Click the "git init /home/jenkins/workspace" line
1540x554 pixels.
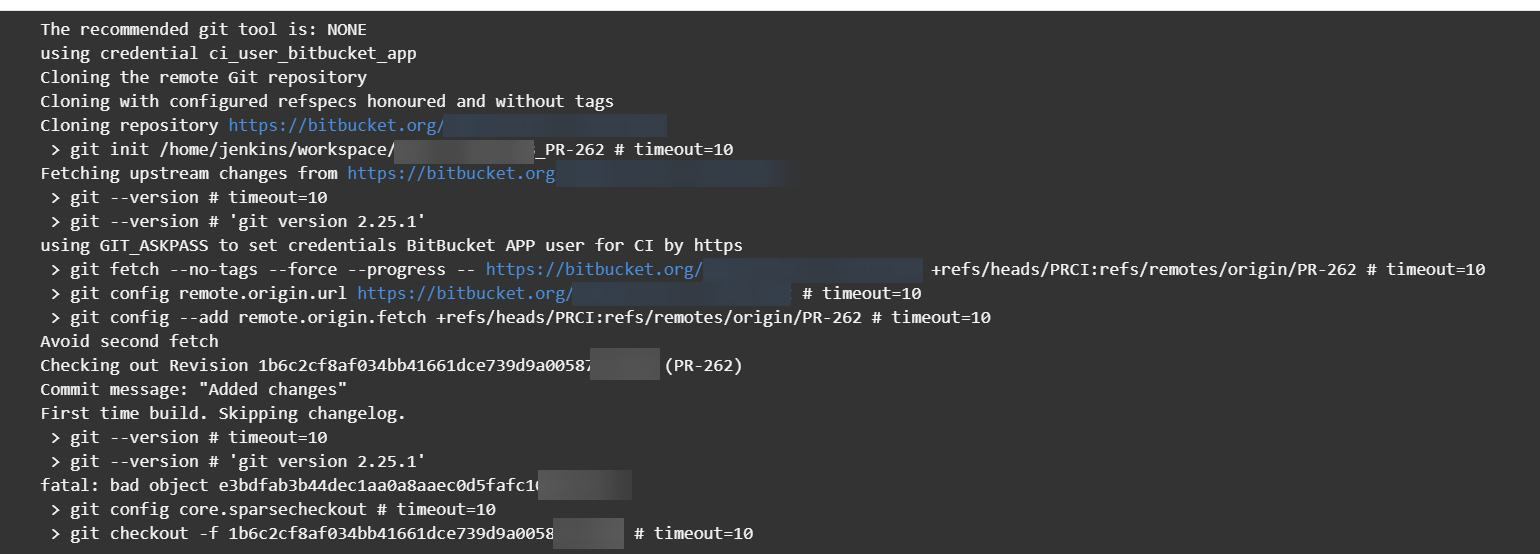click(392, 149)
